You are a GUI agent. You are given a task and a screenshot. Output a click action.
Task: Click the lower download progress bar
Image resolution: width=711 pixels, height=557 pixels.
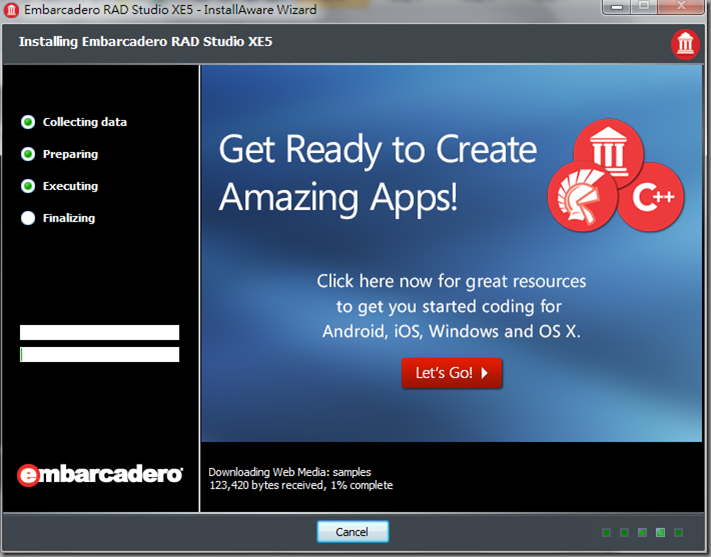100,354
